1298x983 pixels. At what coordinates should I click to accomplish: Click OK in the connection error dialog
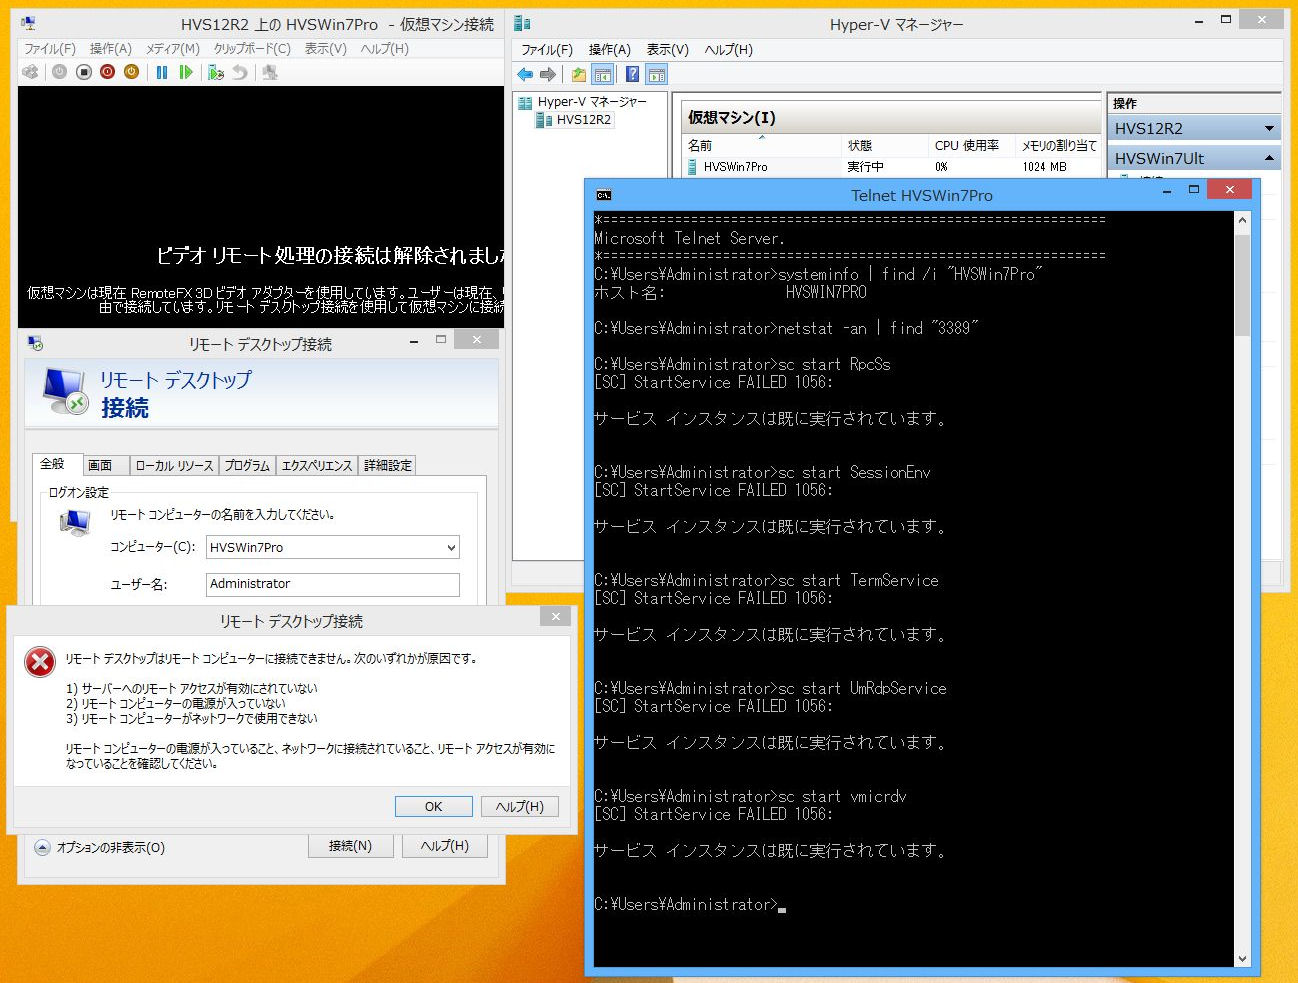(433, 806)
